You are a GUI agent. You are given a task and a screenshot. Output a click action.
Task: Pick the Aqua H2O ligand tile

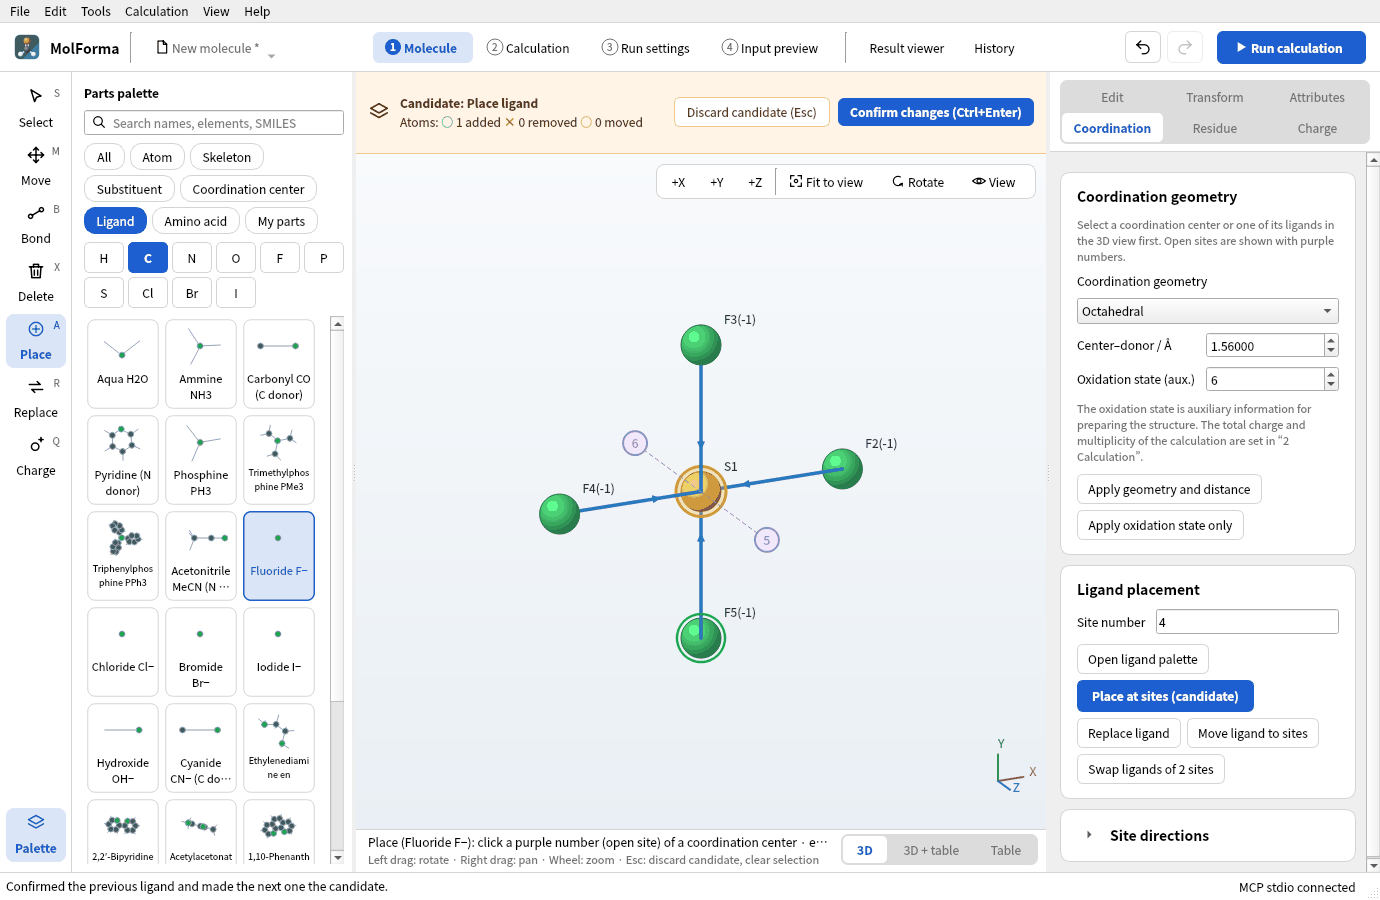(123, 364)
